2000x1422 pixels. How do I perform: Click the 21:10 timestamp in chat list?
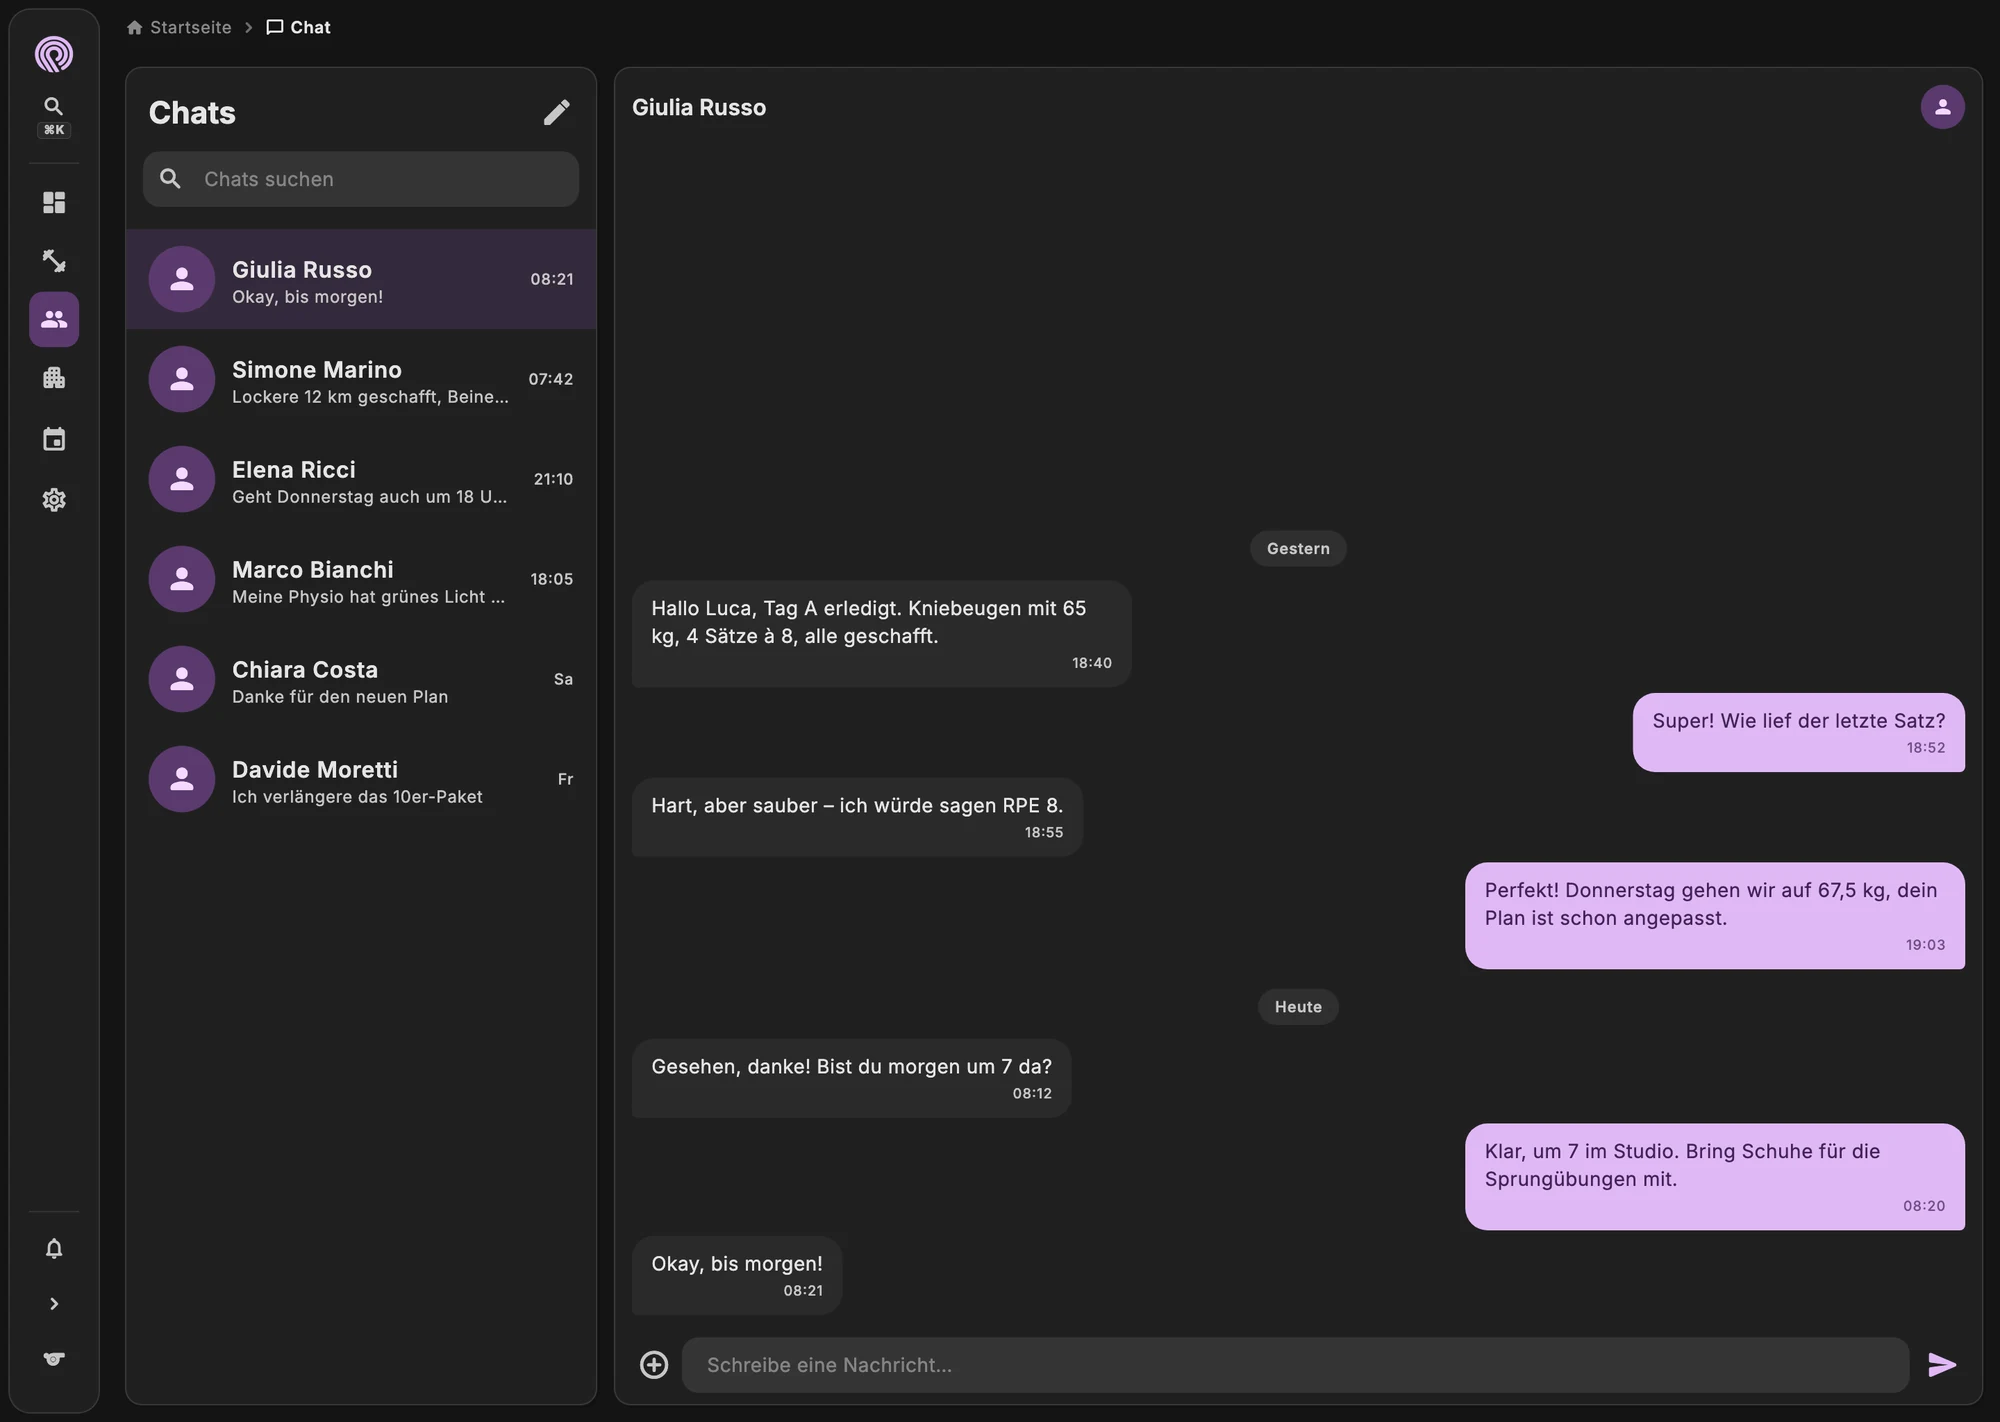click(x=553, y=479)
